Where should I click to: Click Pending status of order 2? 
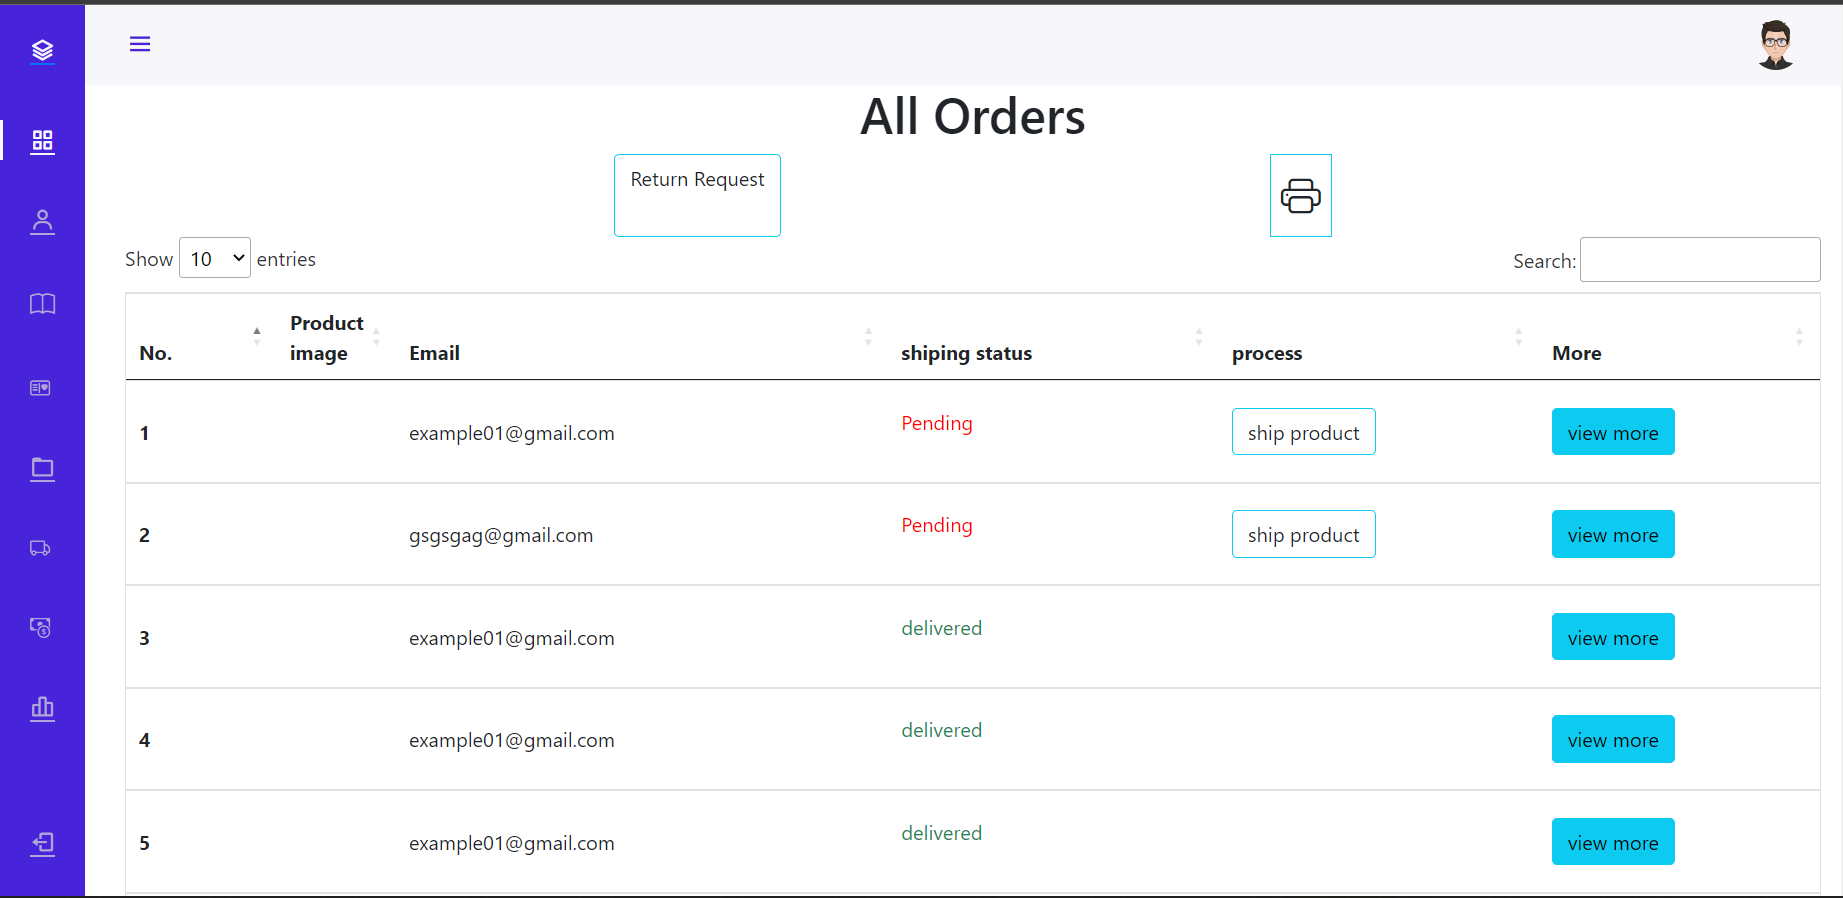[937, 525]
